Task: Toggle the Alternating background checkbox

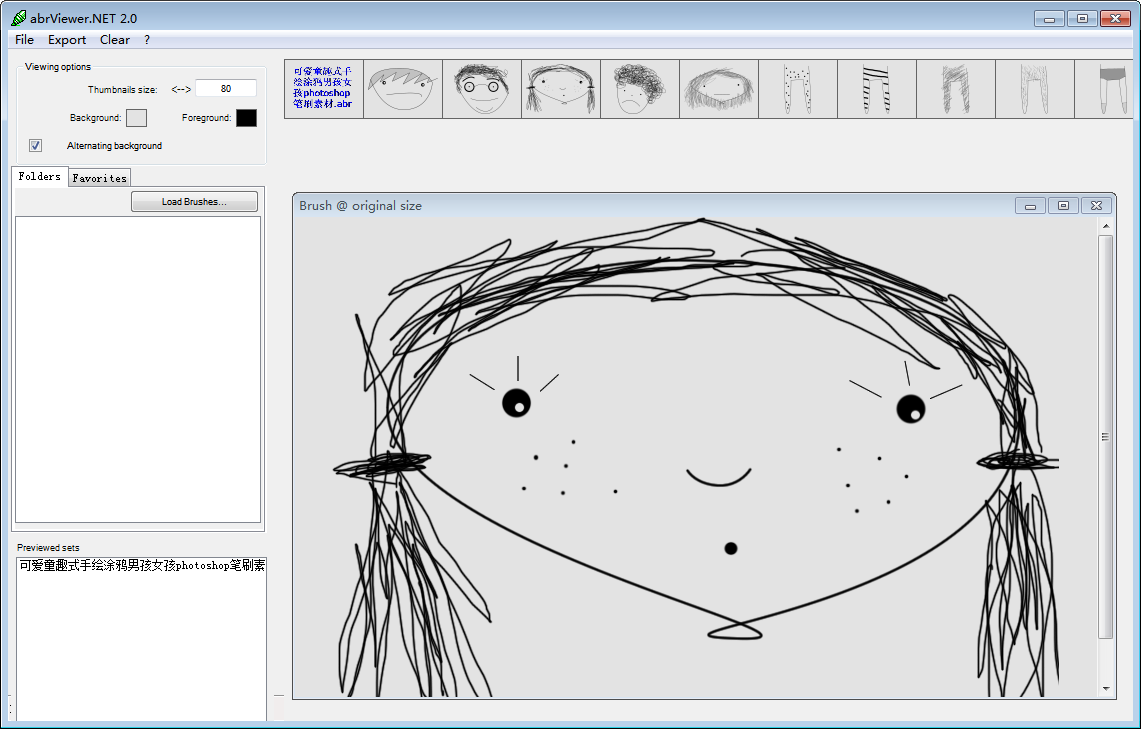Action: 35,146
